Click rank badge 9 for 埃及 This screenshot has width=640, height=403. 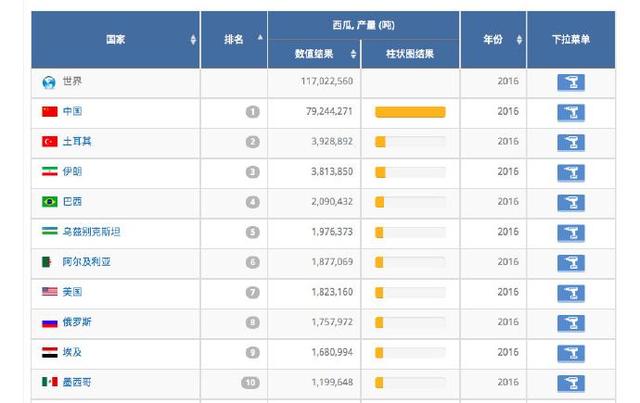[252, 352]
